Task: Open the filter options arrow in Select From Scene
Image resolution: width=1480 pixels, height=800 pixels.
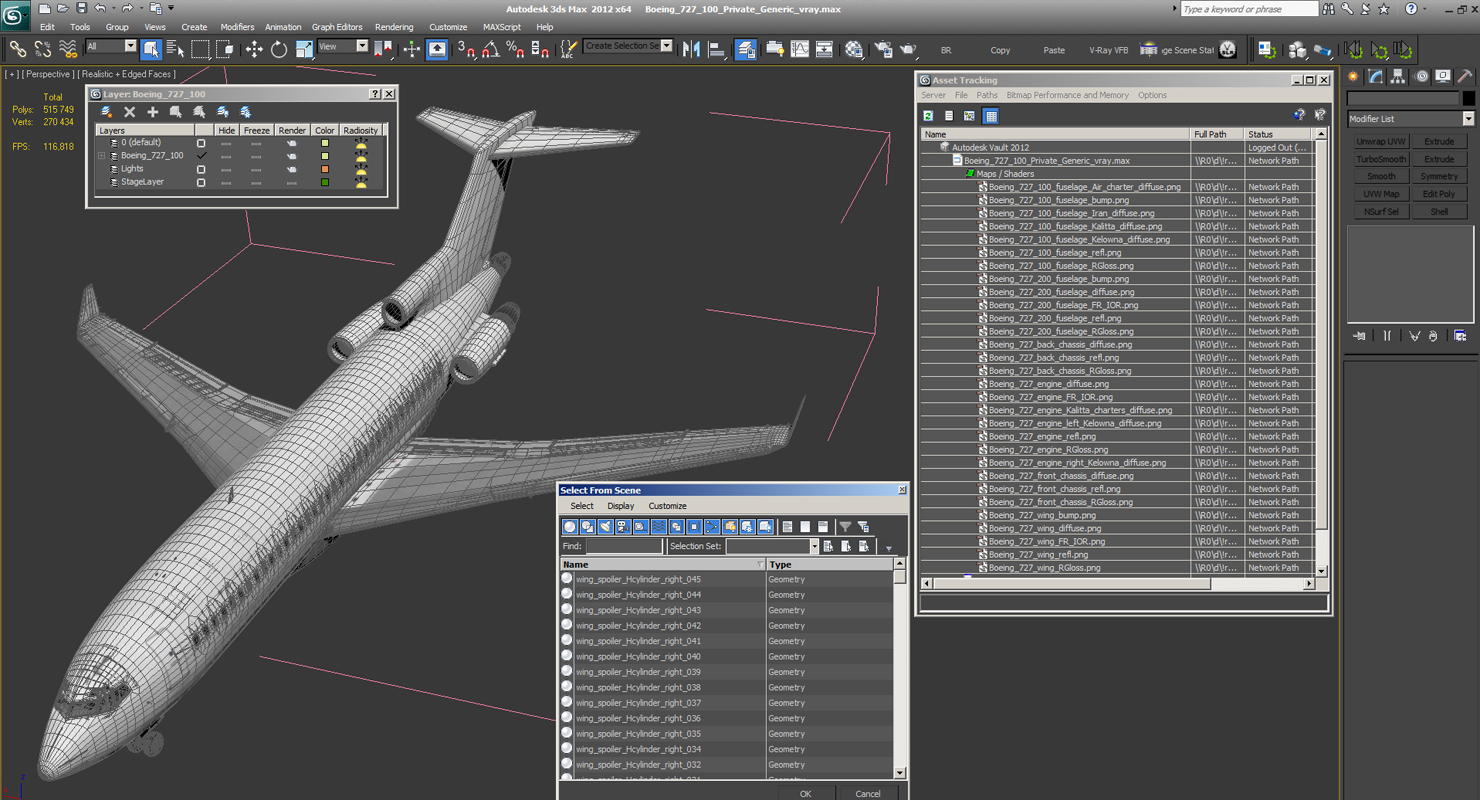Action: tap(889, 548)
